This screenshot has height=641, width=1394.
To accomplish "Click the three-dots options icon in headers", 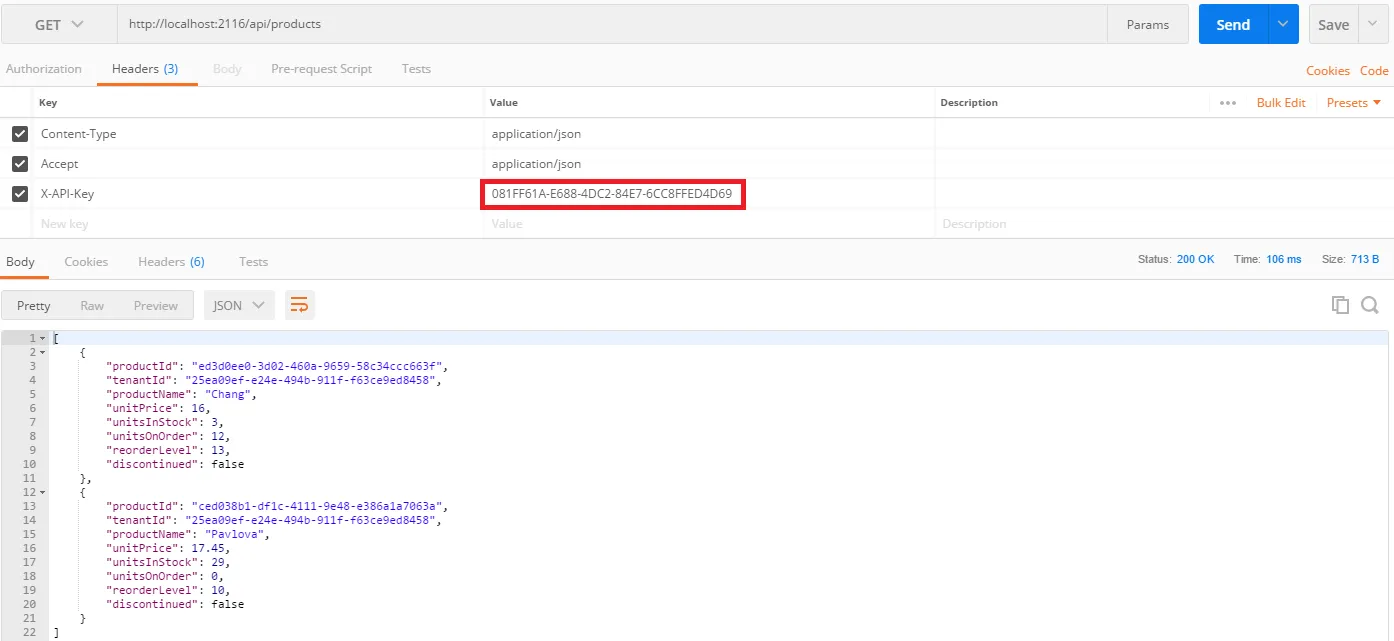I will point(1228,103).
